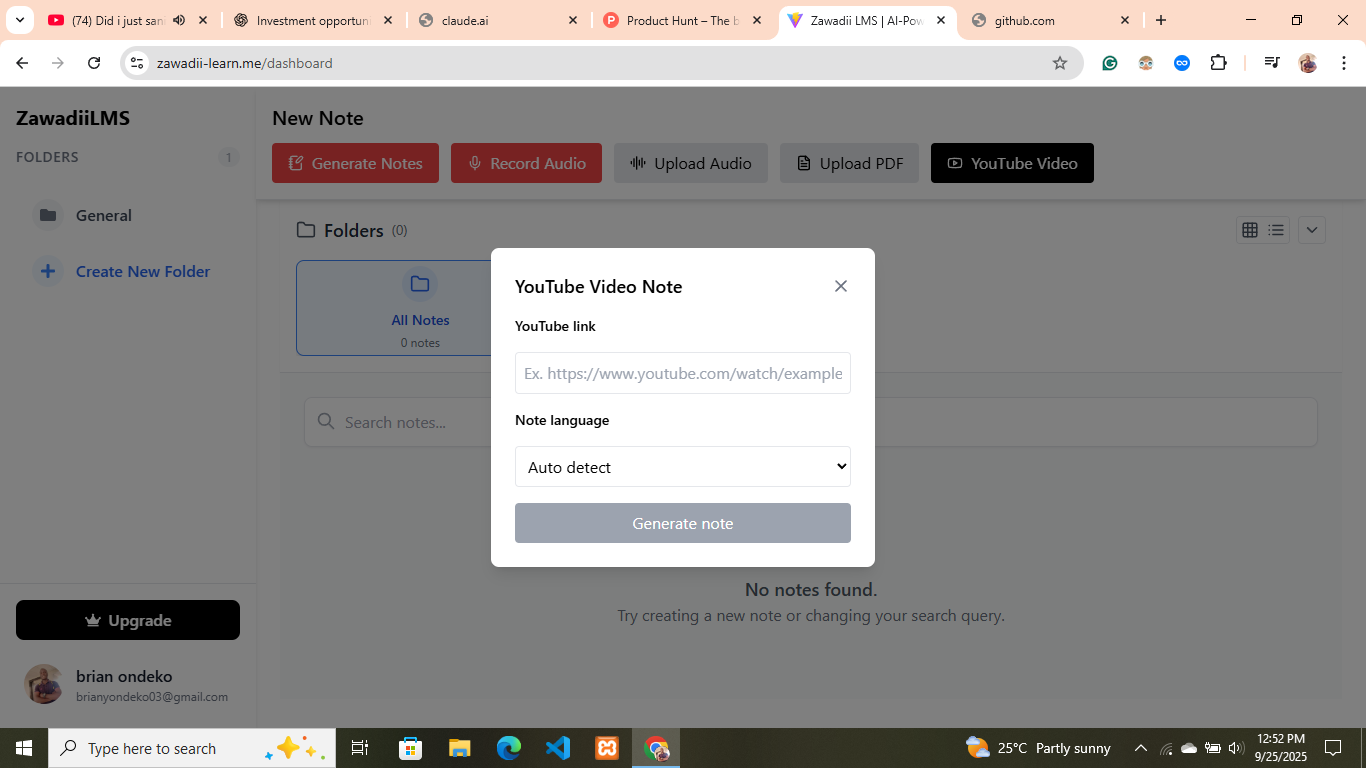The image size is (1366, 768).
Task: Switch to the Investment opportunity tab
Action: coord(312,20)
